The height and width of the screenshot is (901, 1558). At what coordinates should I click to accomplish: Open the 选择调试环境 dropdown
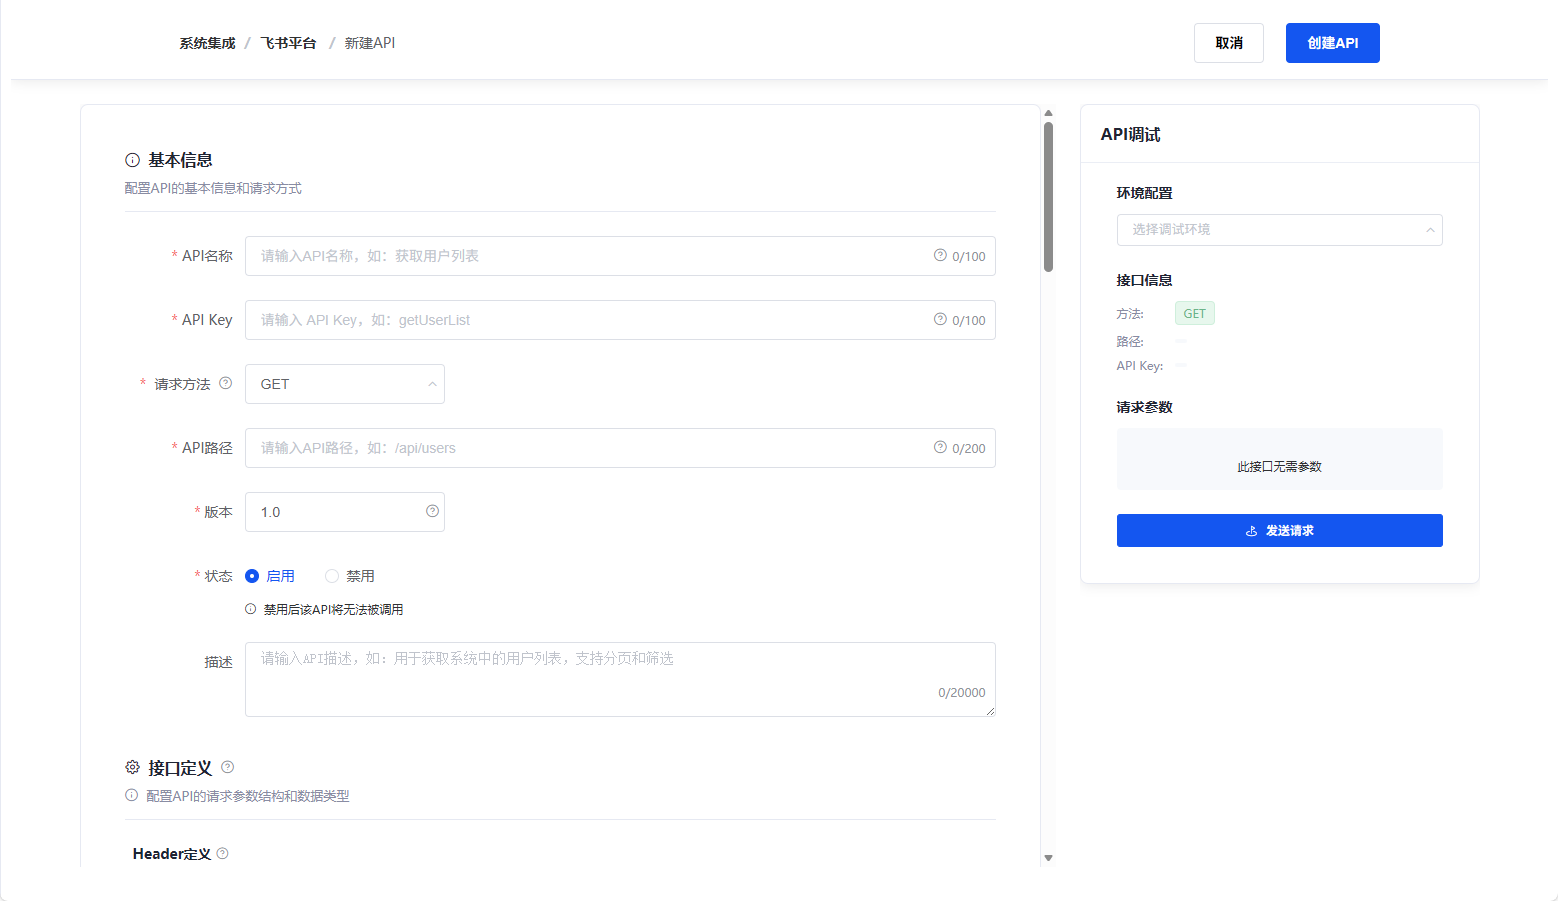pyautogui.click(x=1279, y=230)
